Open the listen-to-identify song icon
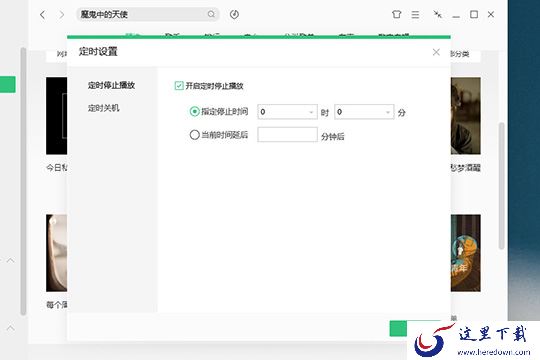 [x=234, y=14]
